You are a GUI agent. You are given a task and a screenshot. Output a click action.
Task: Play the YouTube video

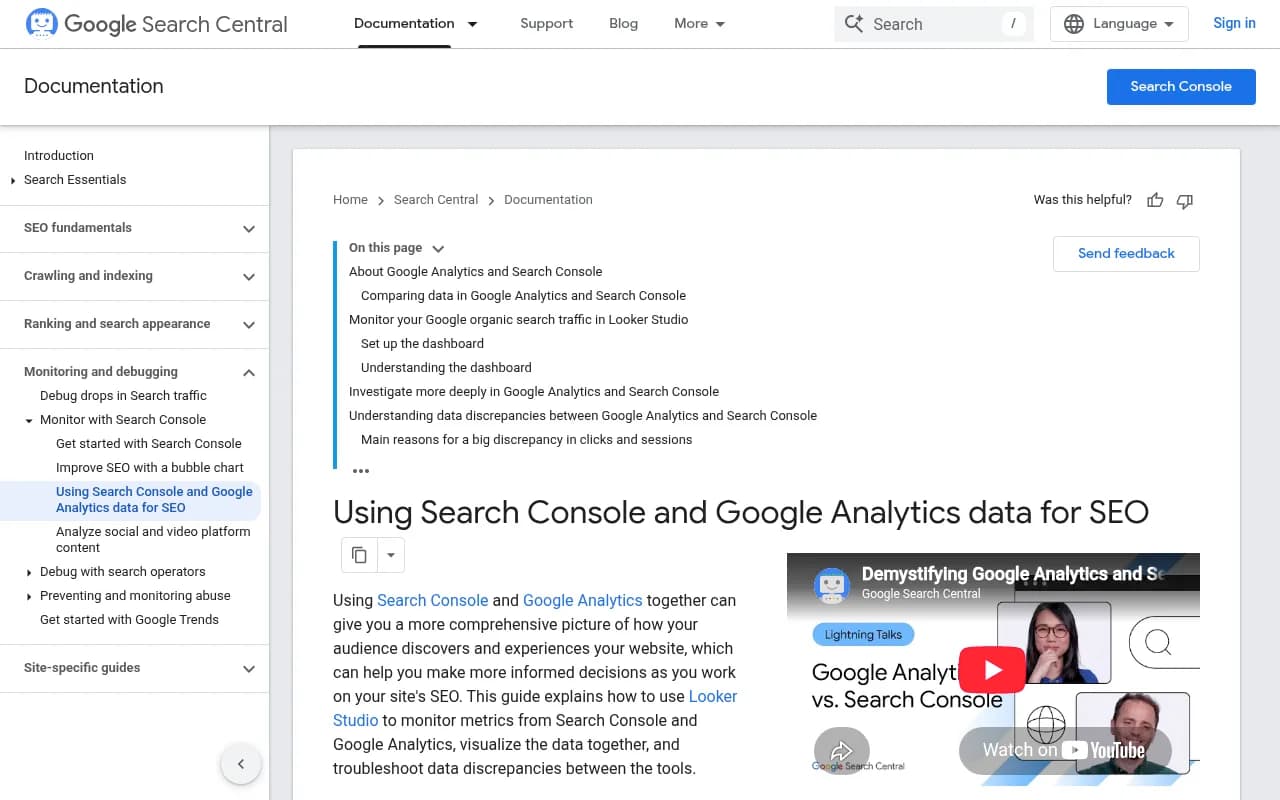993,670
